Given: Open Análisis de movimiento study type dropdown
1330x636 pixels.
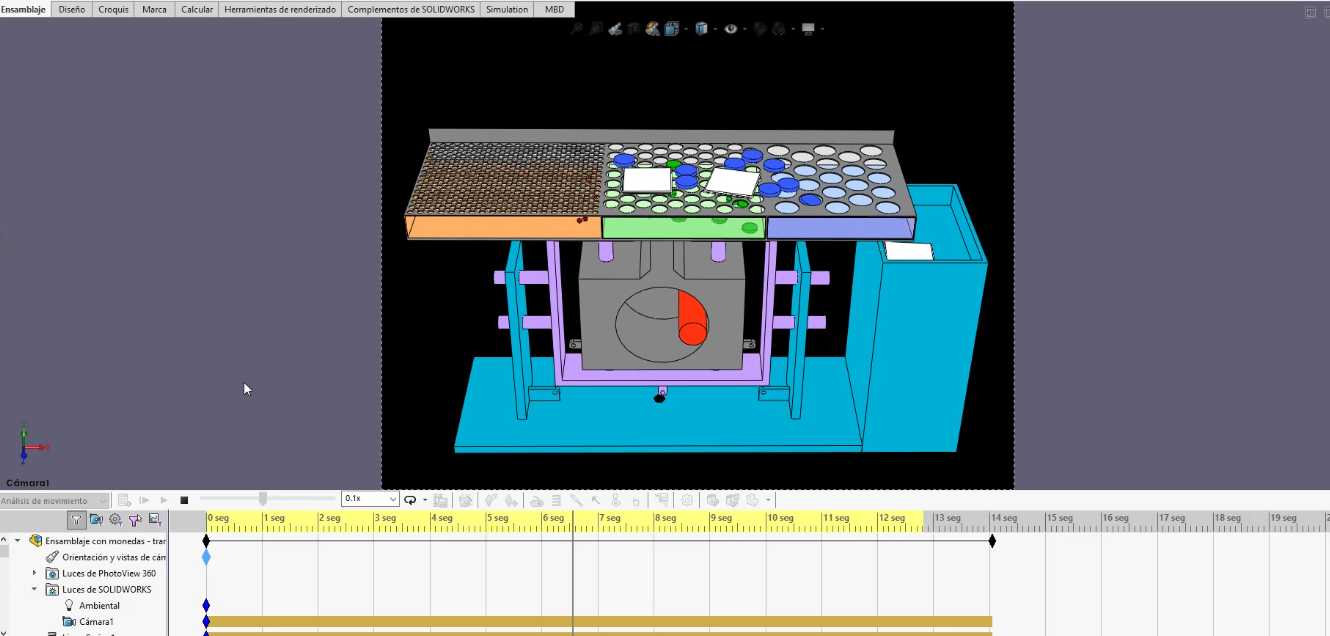Looking at the screenshot, I should pos(54,500).
